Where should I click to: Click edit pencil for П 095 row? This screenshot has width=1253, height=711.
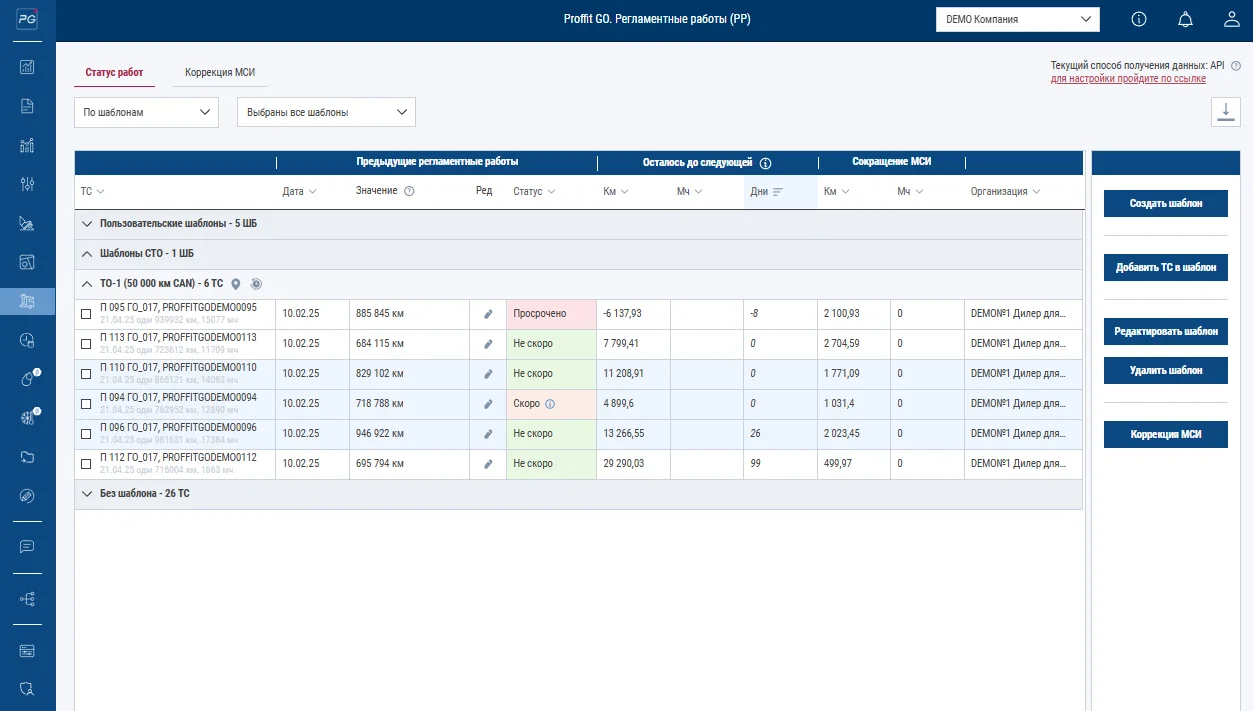point(488,314)
